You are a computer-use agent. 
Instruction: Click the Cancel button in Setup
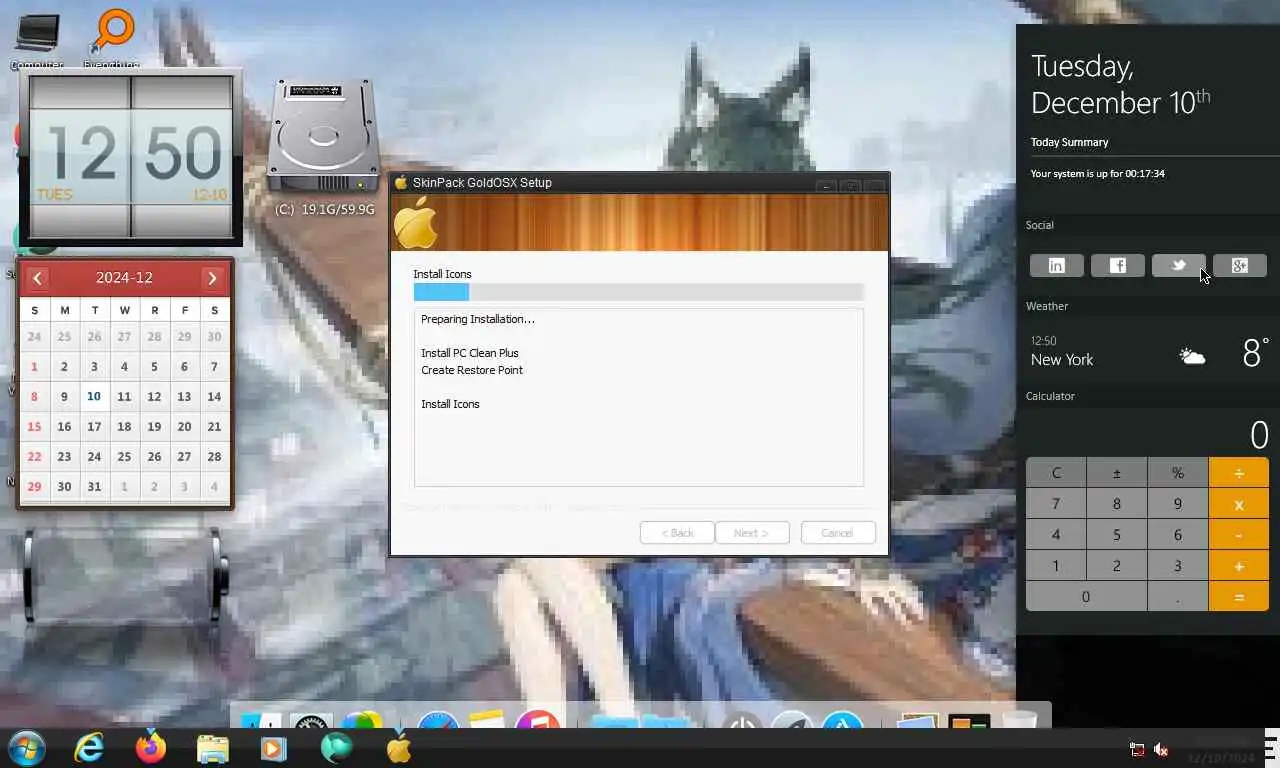(x=838, y=533)
